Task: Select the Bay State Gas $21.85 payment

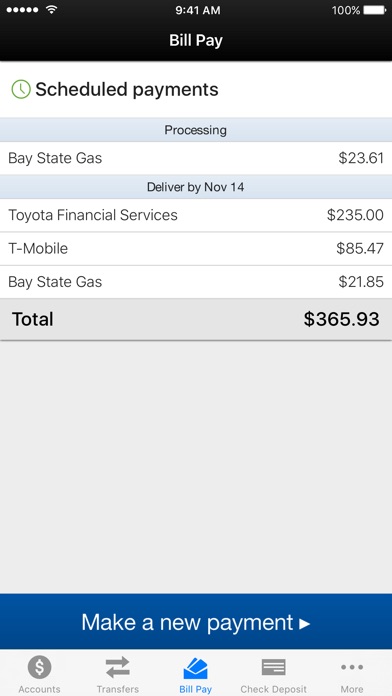Action: (x=196, y=282)
